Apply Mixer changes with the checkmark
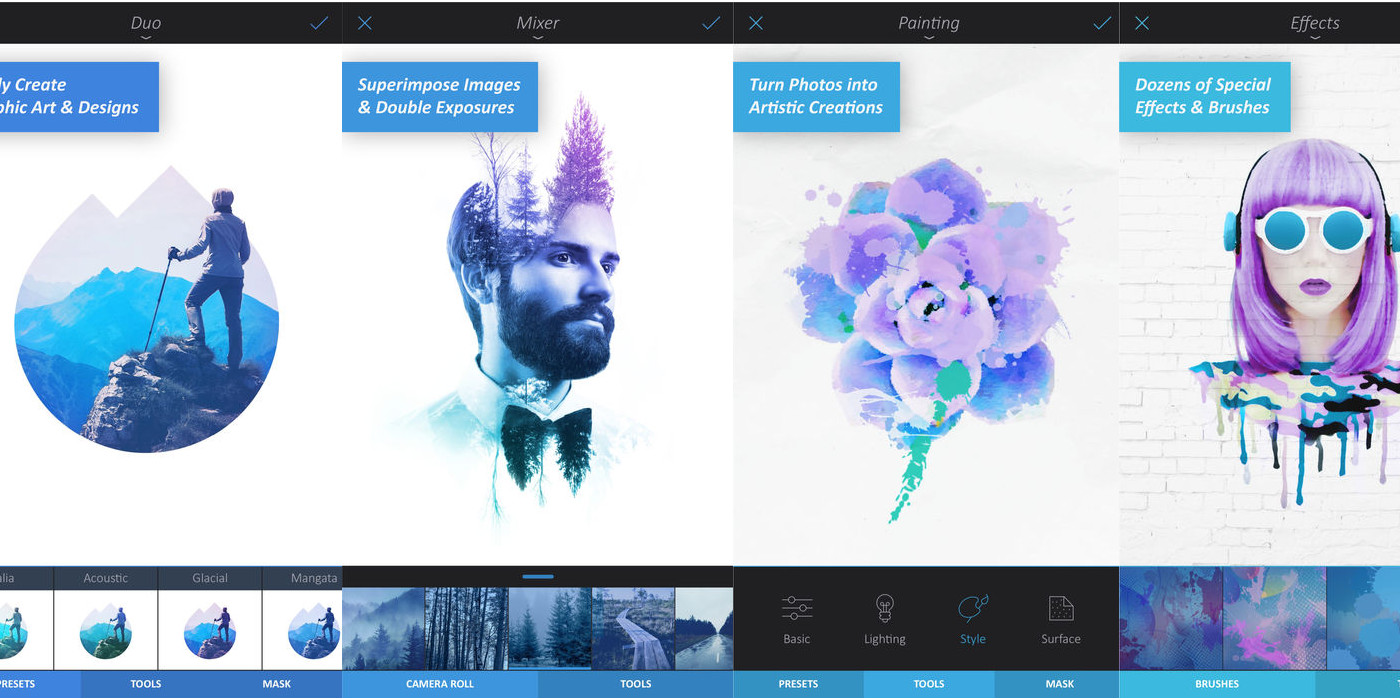The height and width of the screenshot is (700, 1400). click(x=711, y=23)
